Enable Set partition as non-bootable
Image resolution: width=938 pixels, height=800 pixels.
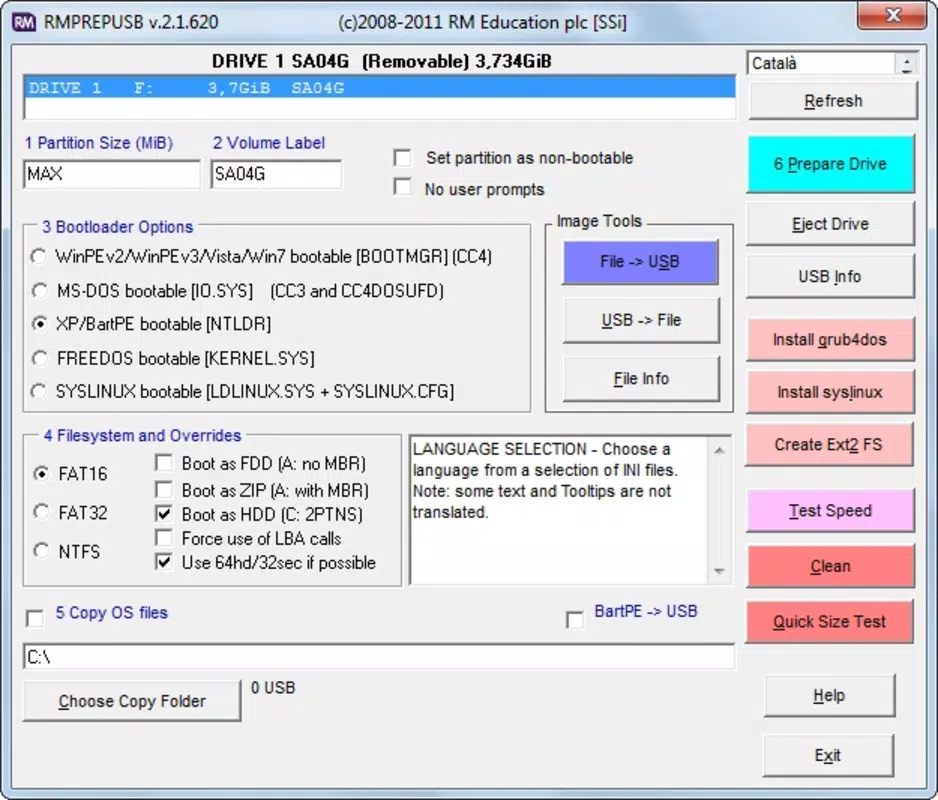click(403, 158)
